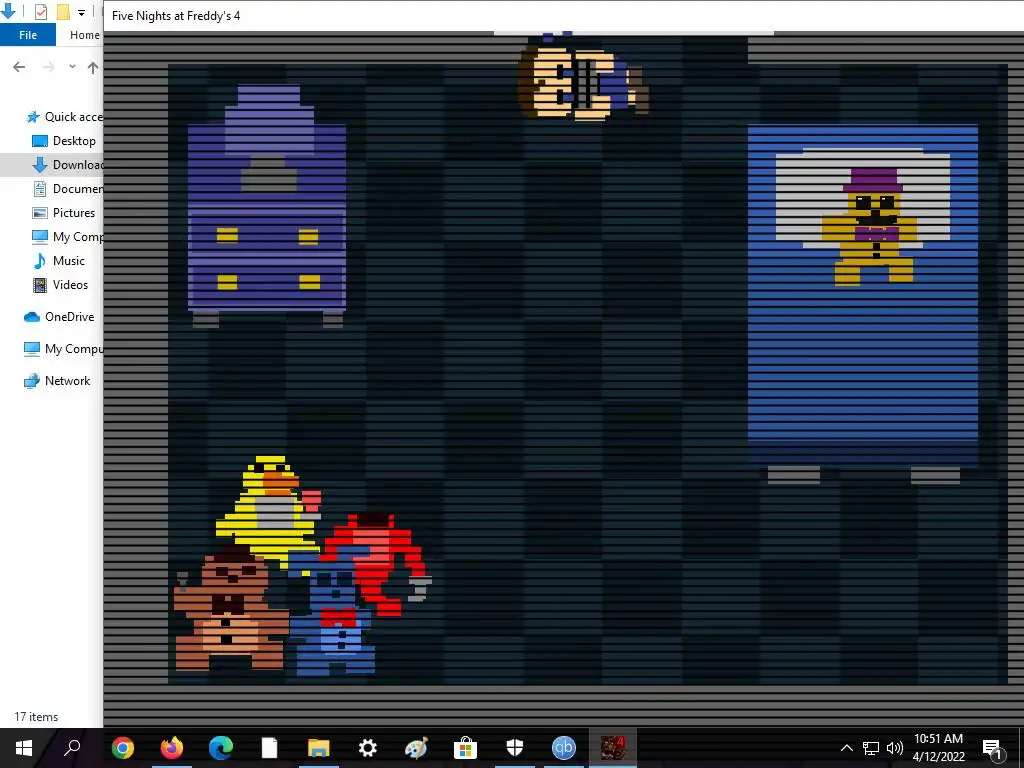Open Documents in the navigation pane
Screen dimensions: 1024x768
(68, 189)
